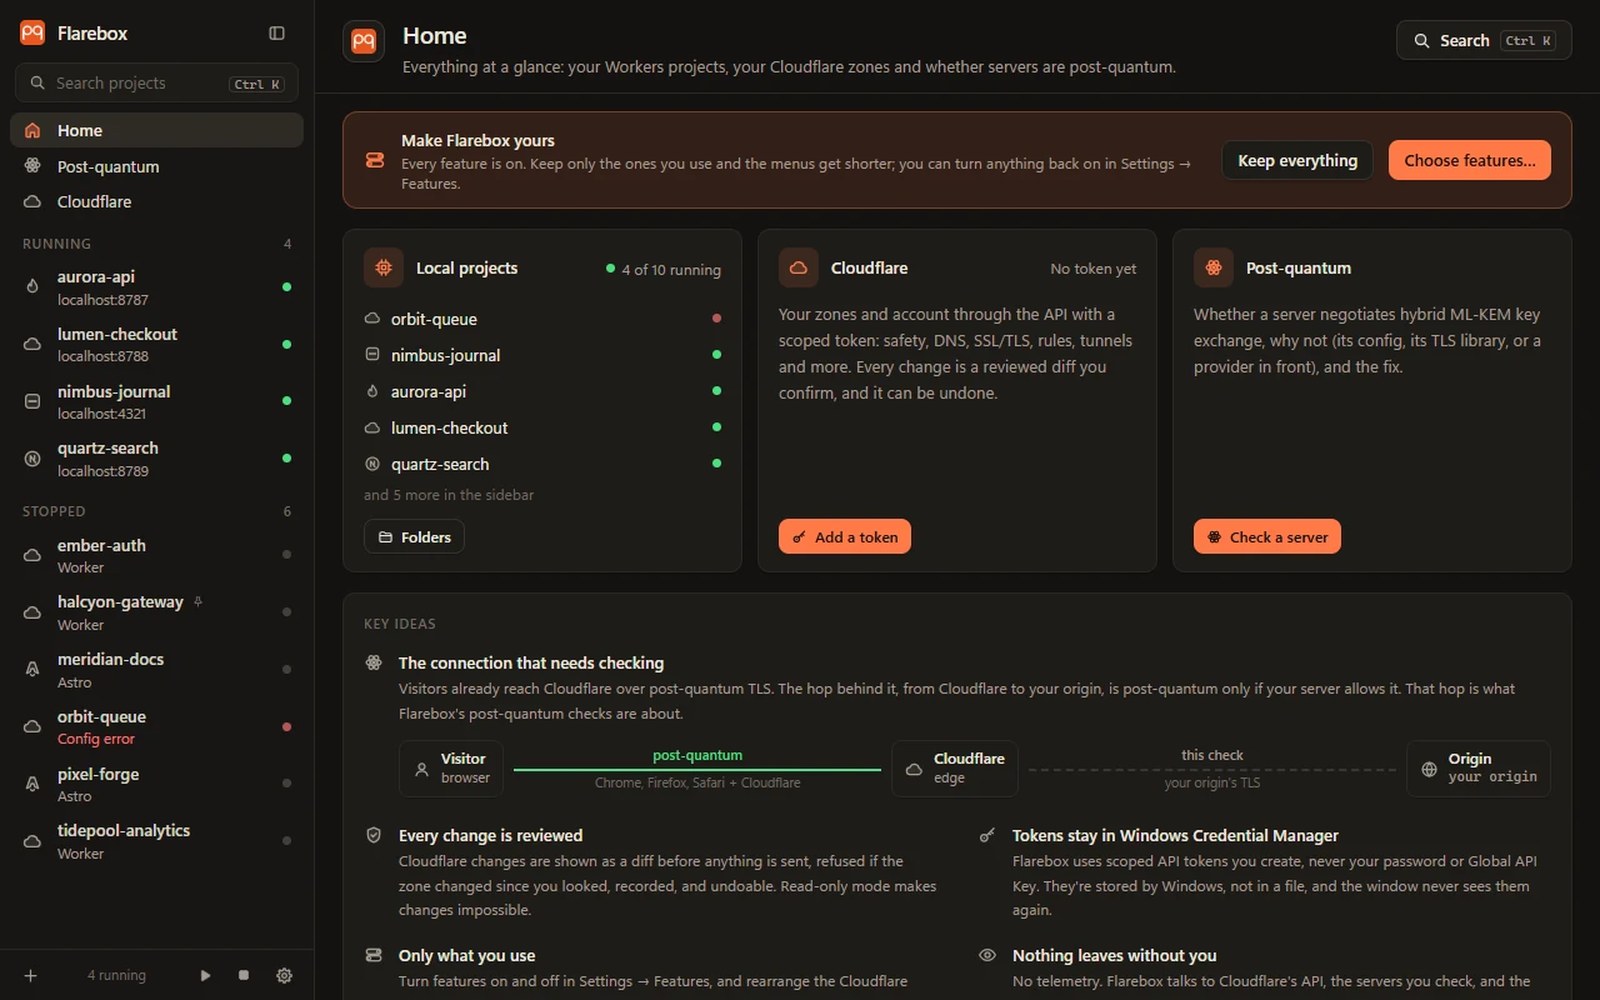Click the pin icon next to halcyon-gateway
Image resolution: width=1600 pixels, height=1000 pixels.
point(198,602)
